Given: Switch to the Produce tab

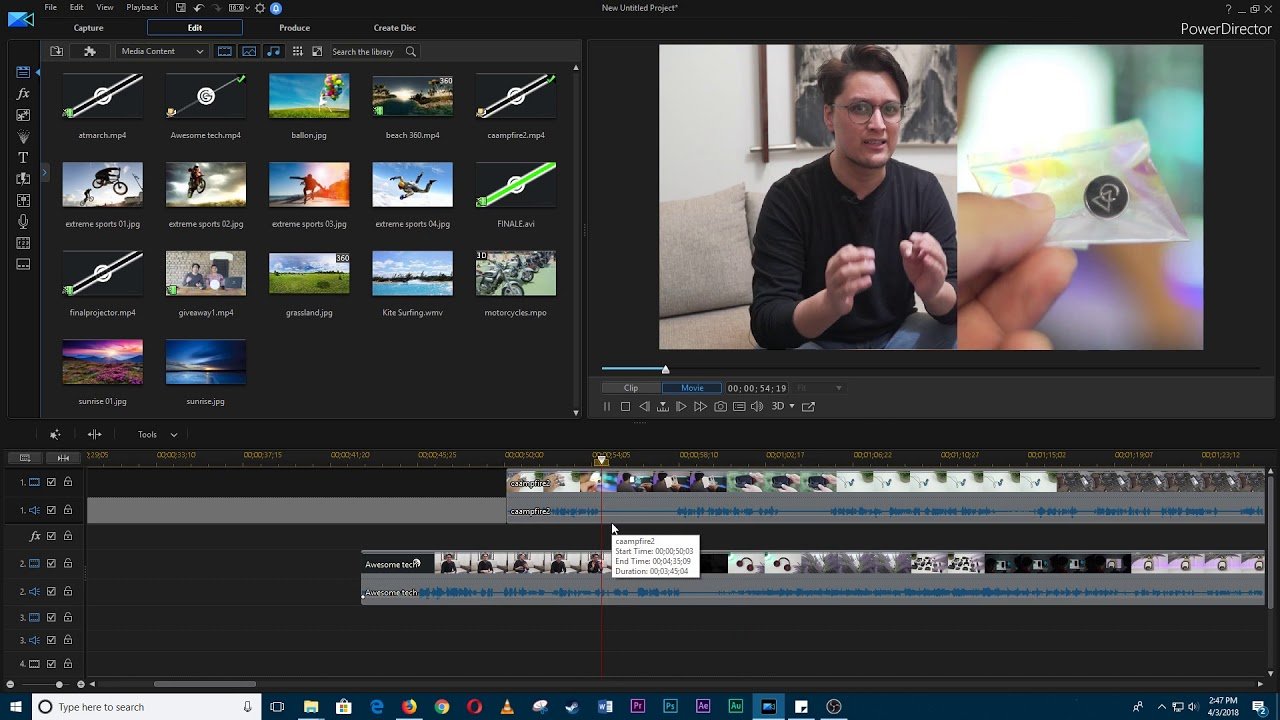Looking at the screenshot, I should tap(294, 28).
